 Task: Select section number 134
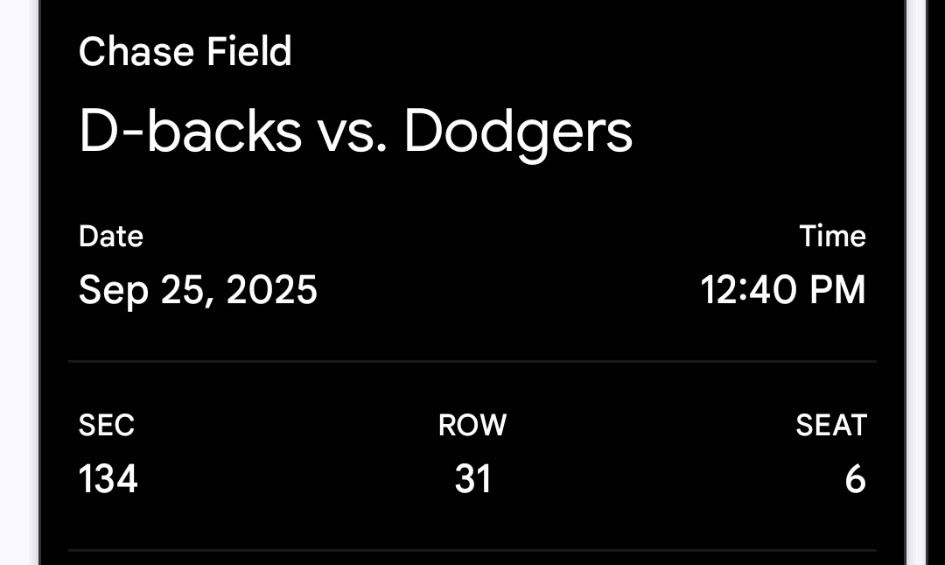108,479
